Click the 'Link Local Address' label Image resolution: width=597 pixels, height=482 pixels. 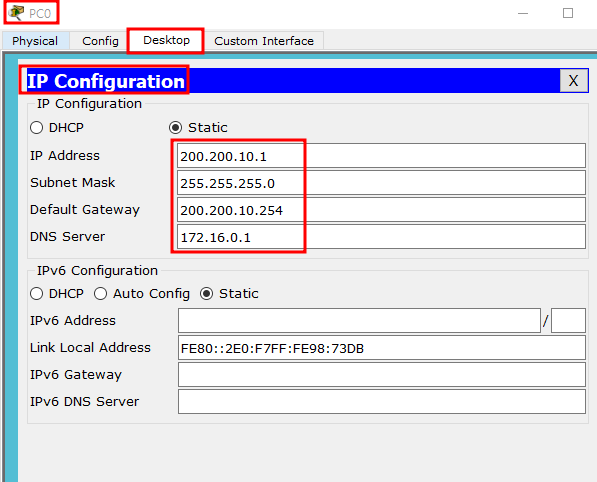click(90, 348)
